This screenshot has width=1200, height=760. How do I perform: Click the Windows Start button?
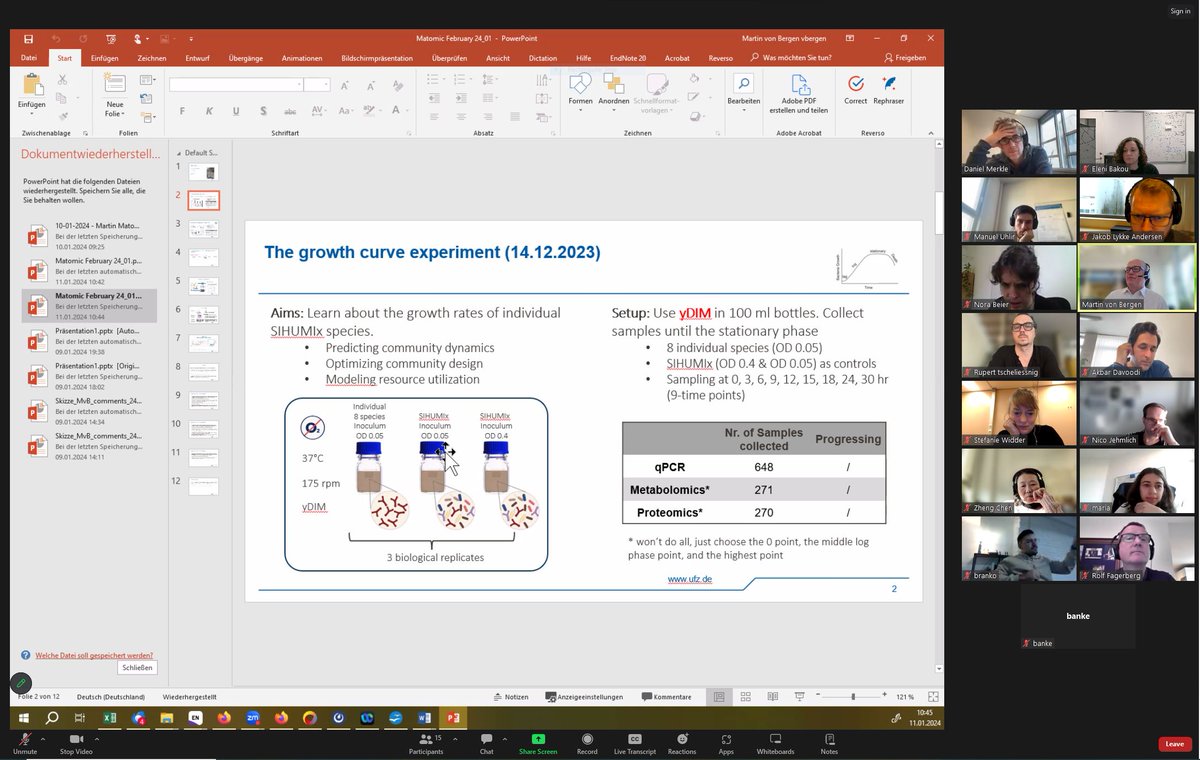point(25,717)
